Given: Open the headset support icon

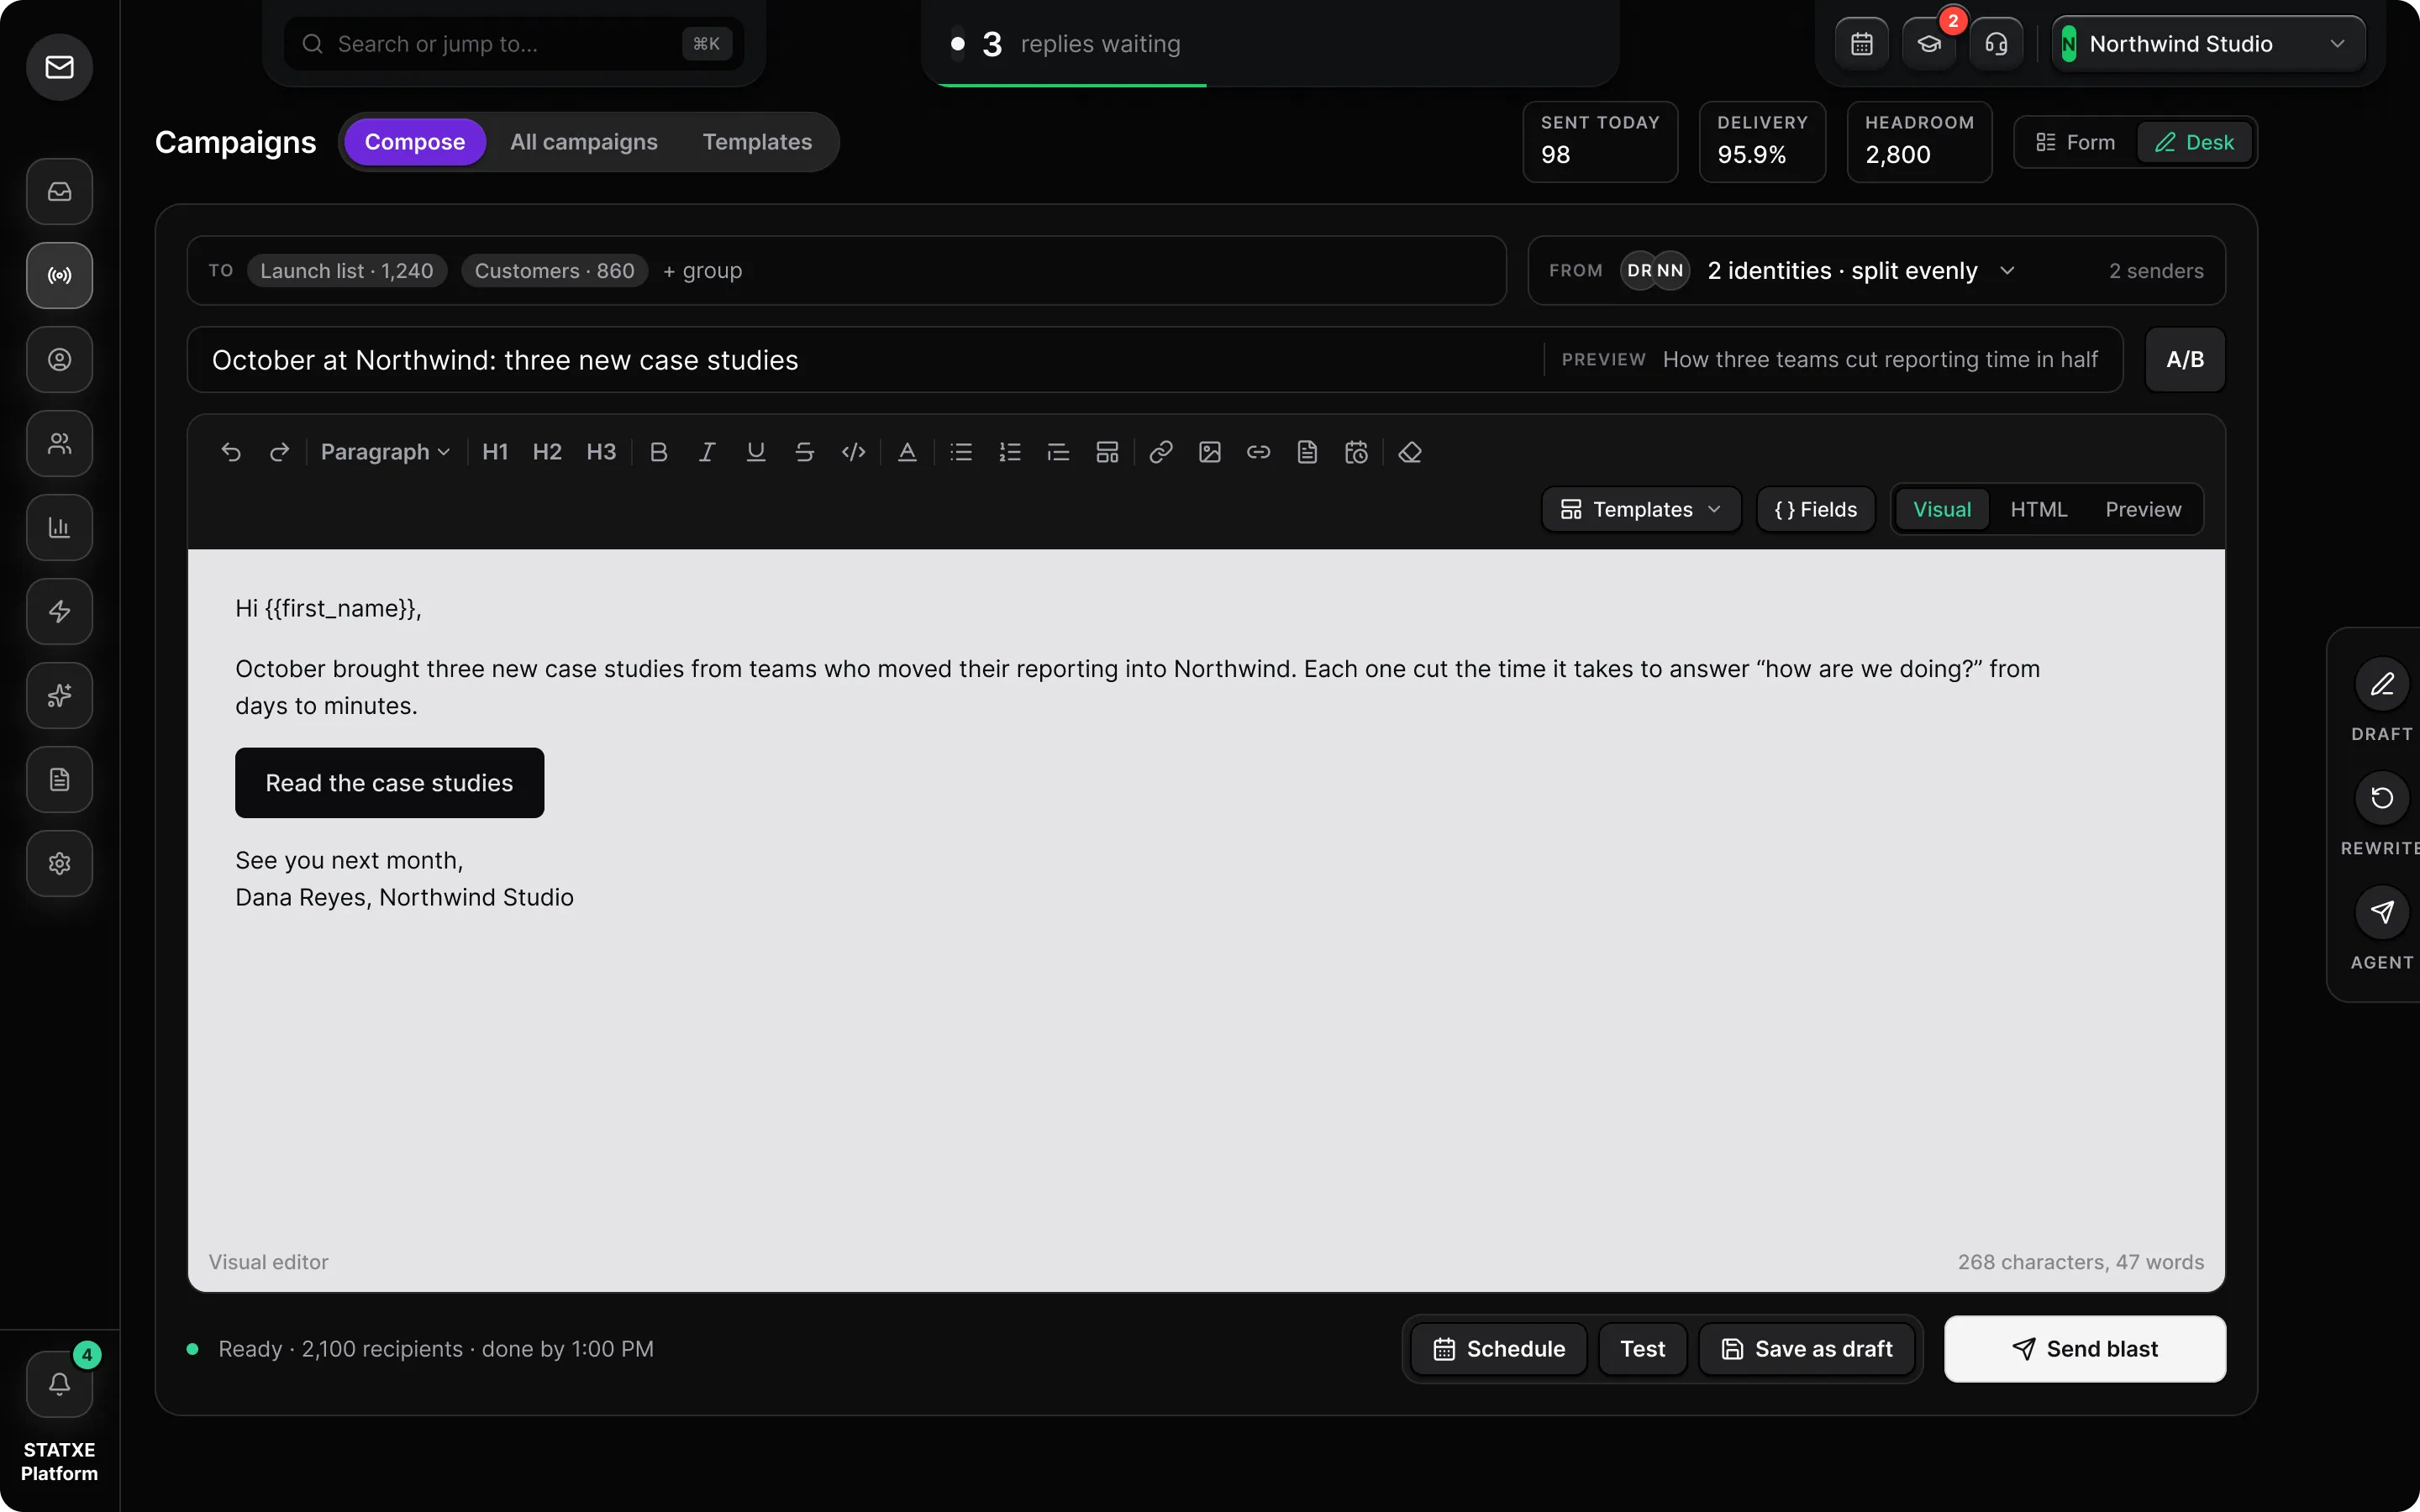Looking at the screenshot, I should [x=1996, y=44].
